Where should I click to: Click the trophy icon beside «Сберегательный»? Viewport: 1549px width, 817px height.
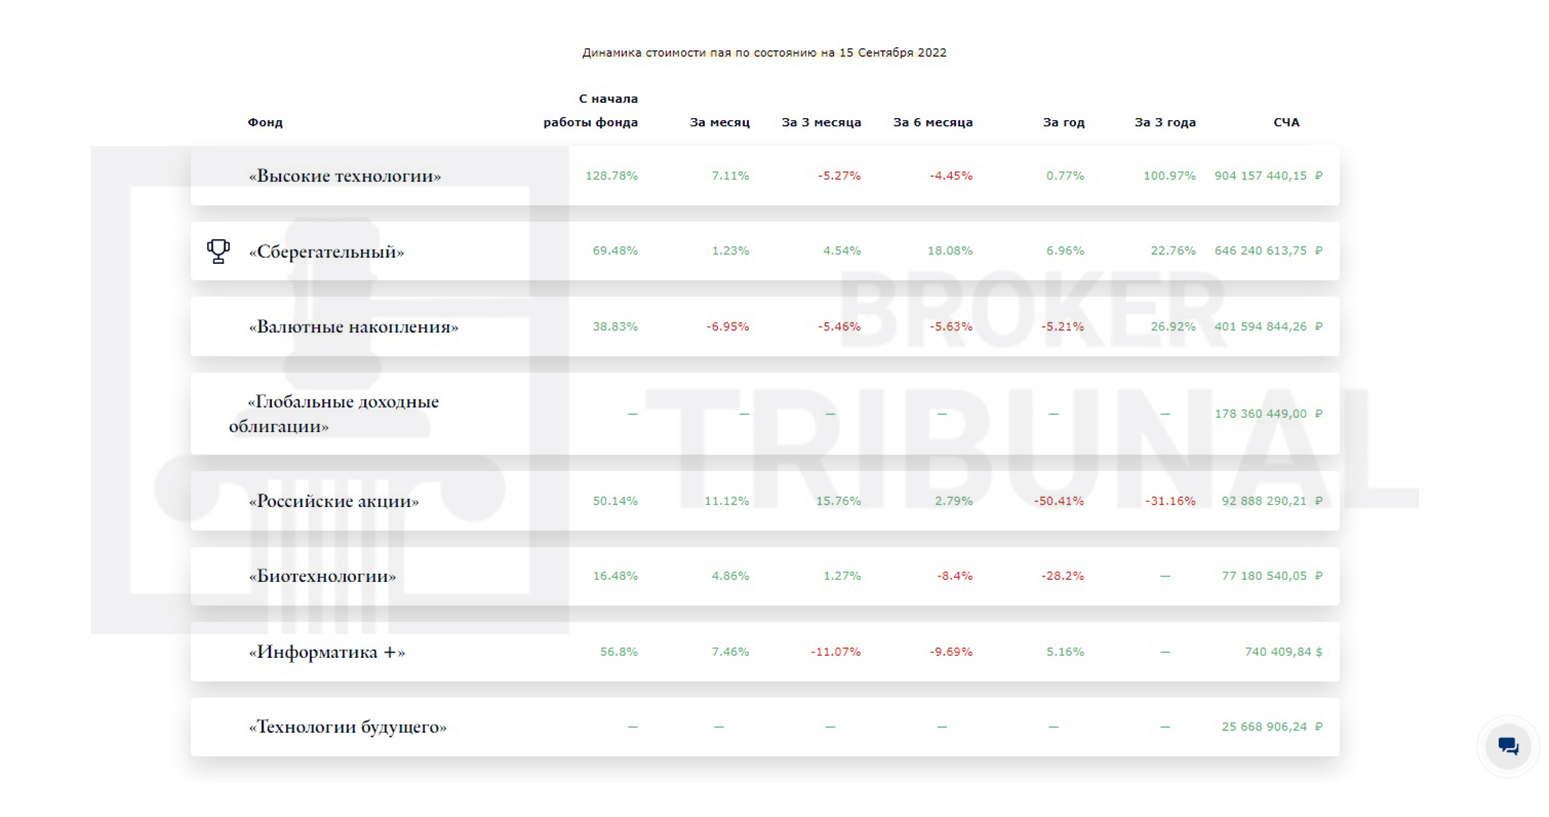(218, 251)
